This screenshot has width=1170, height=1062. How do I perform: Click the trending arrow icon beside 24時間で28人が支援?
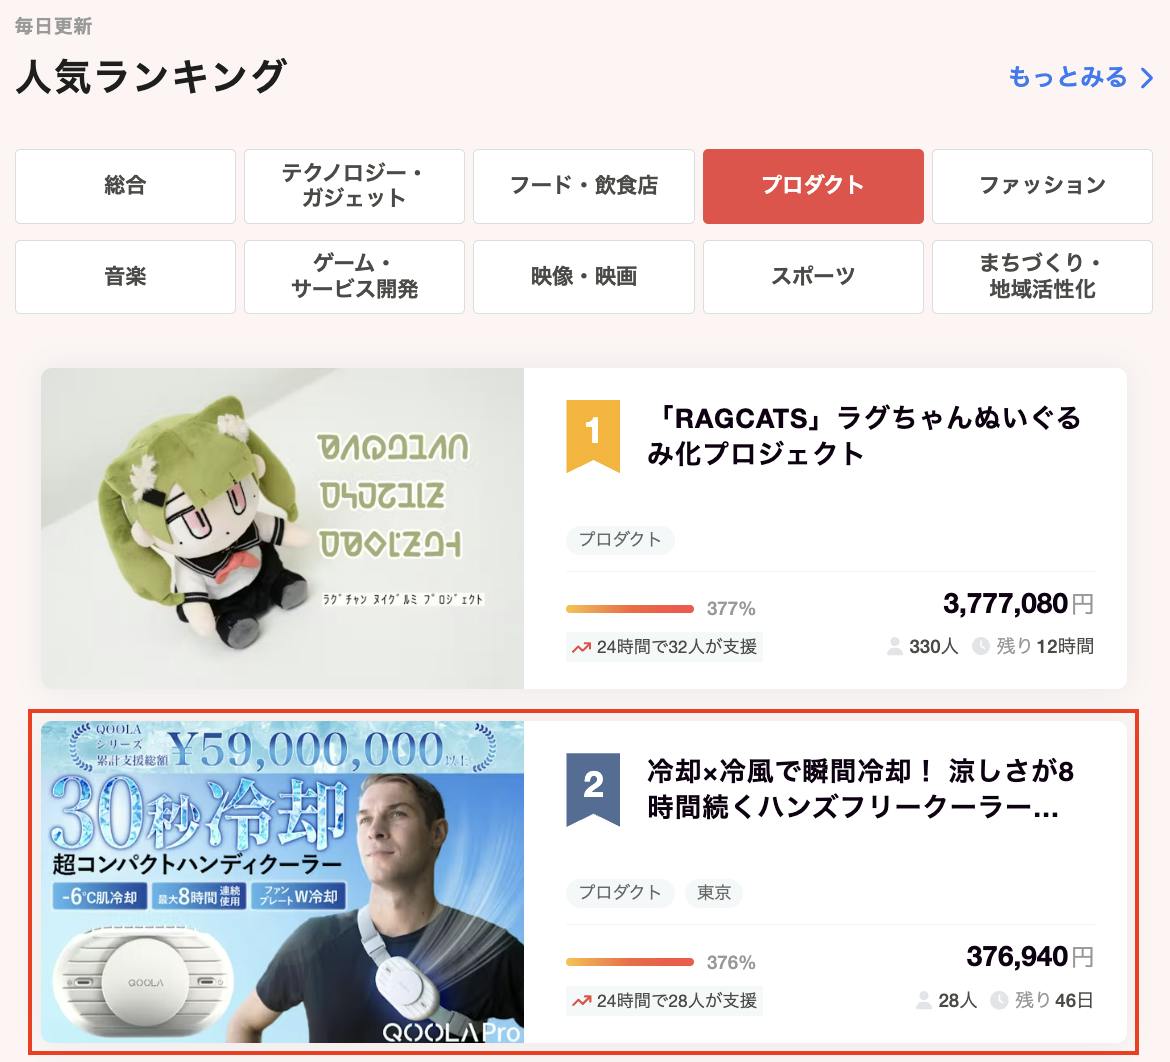coord(581,1002)
